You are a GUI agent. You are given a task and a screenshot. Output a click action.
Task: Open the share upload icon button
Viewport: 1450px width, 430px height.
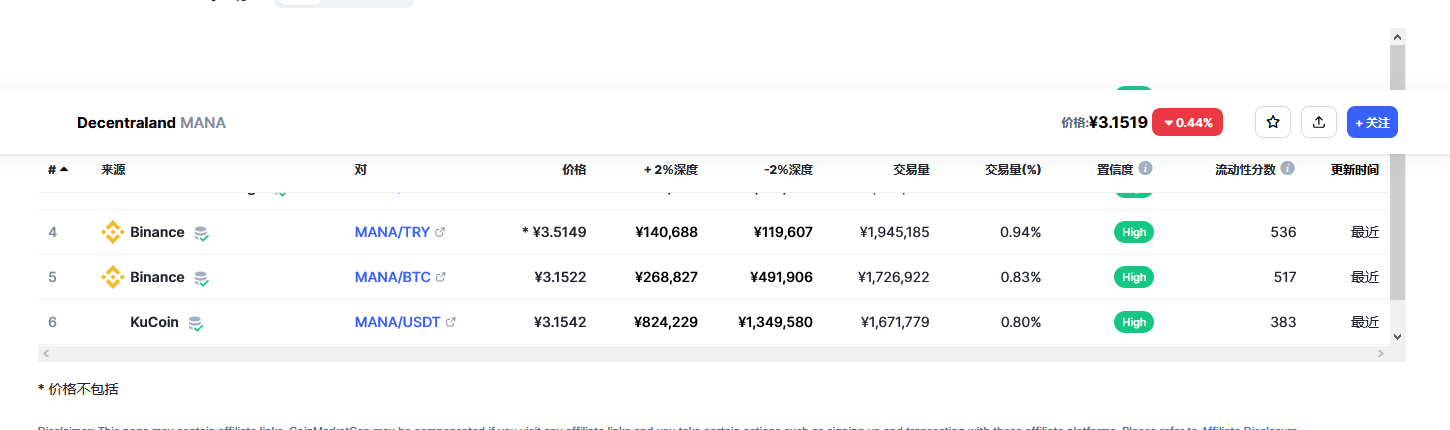point(1319,122)
